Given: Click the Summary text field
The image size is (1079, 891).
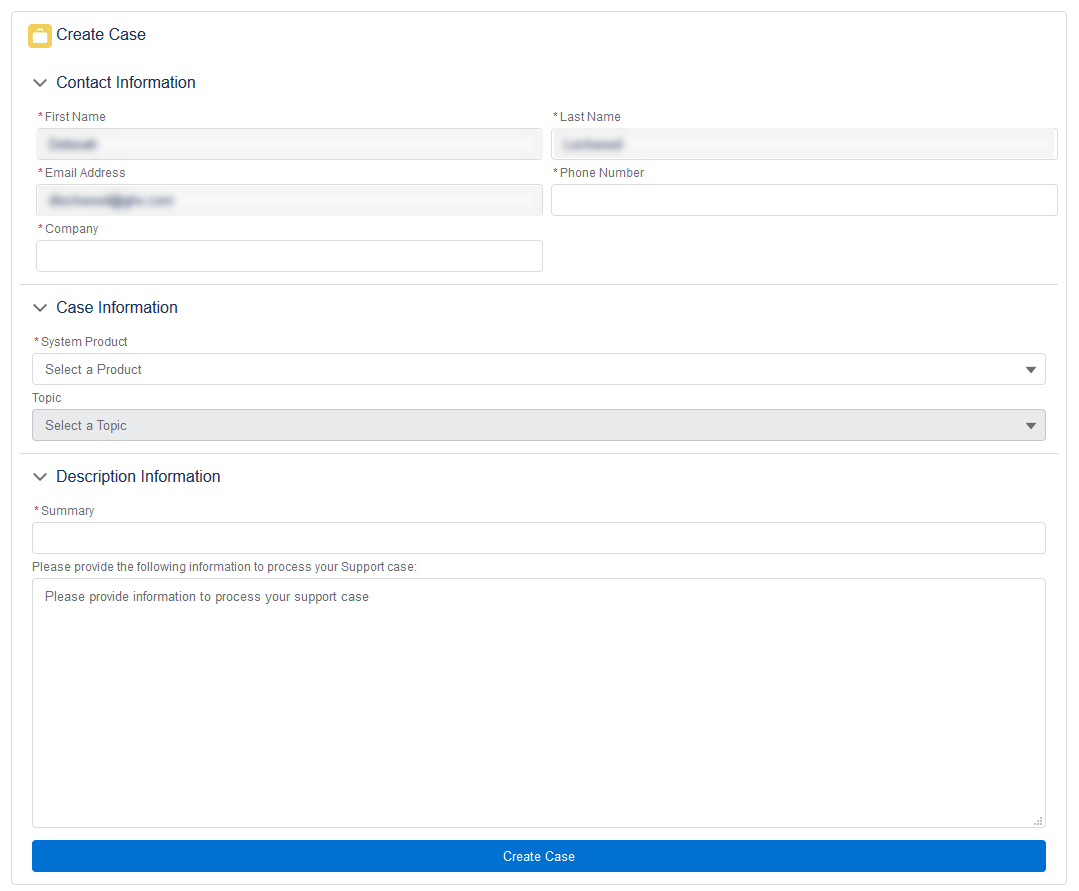Looking at the screenshot, I should pos(538,538).
